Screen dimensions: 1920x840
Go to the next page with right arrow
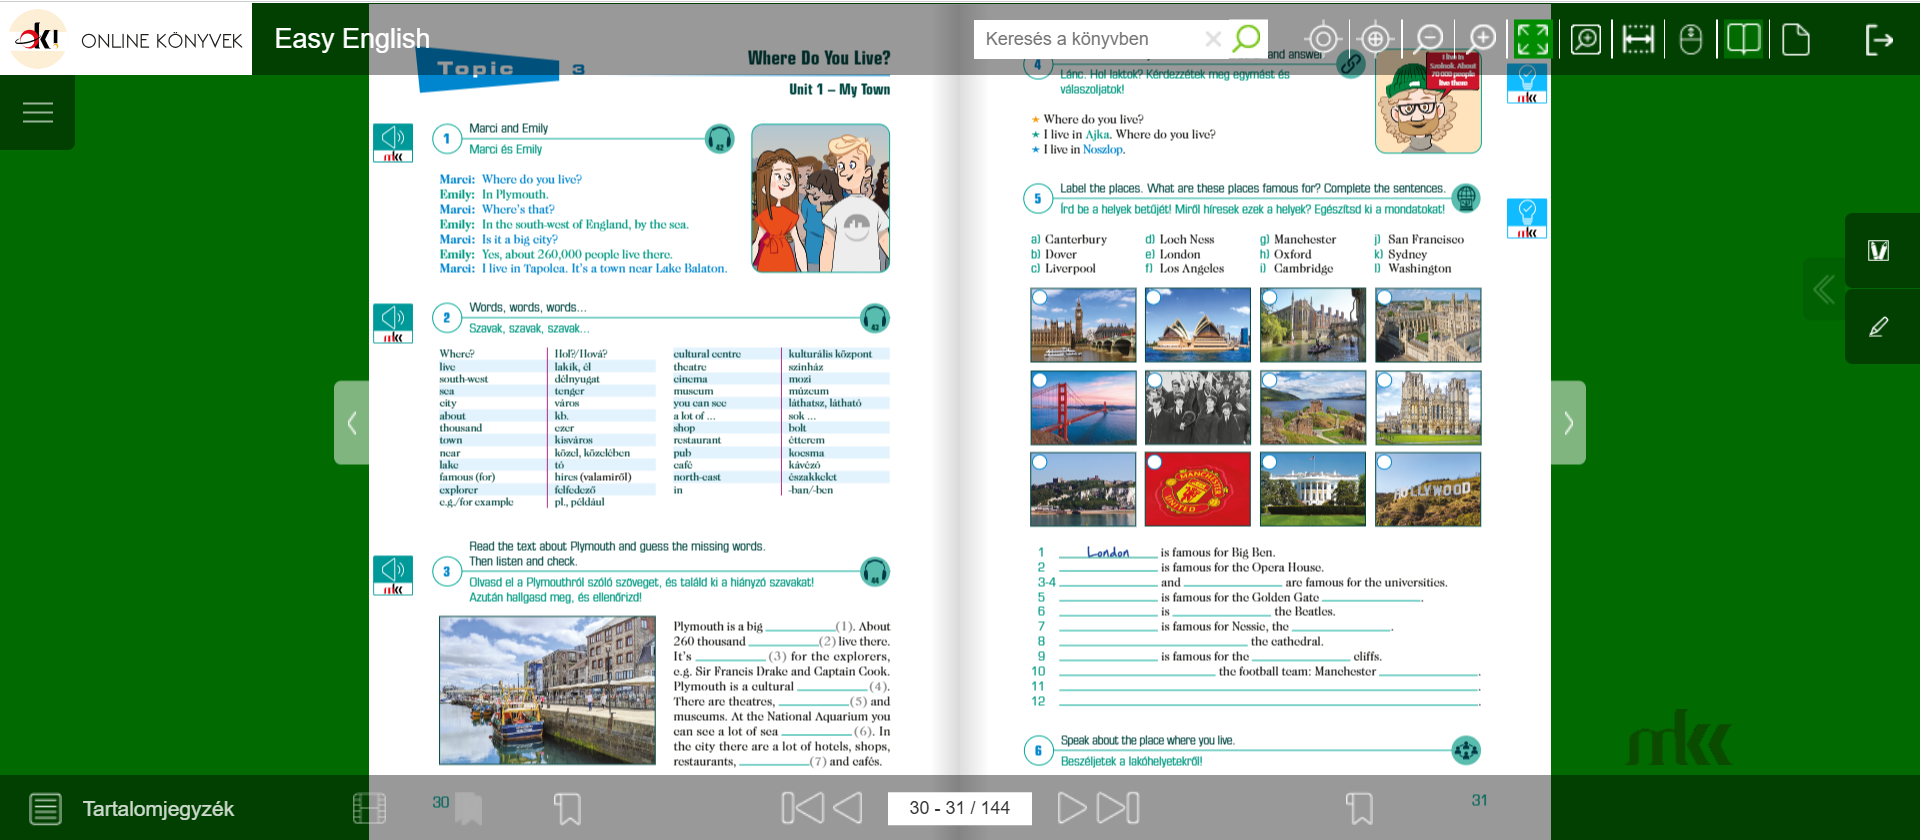(x=1071, y=808)
